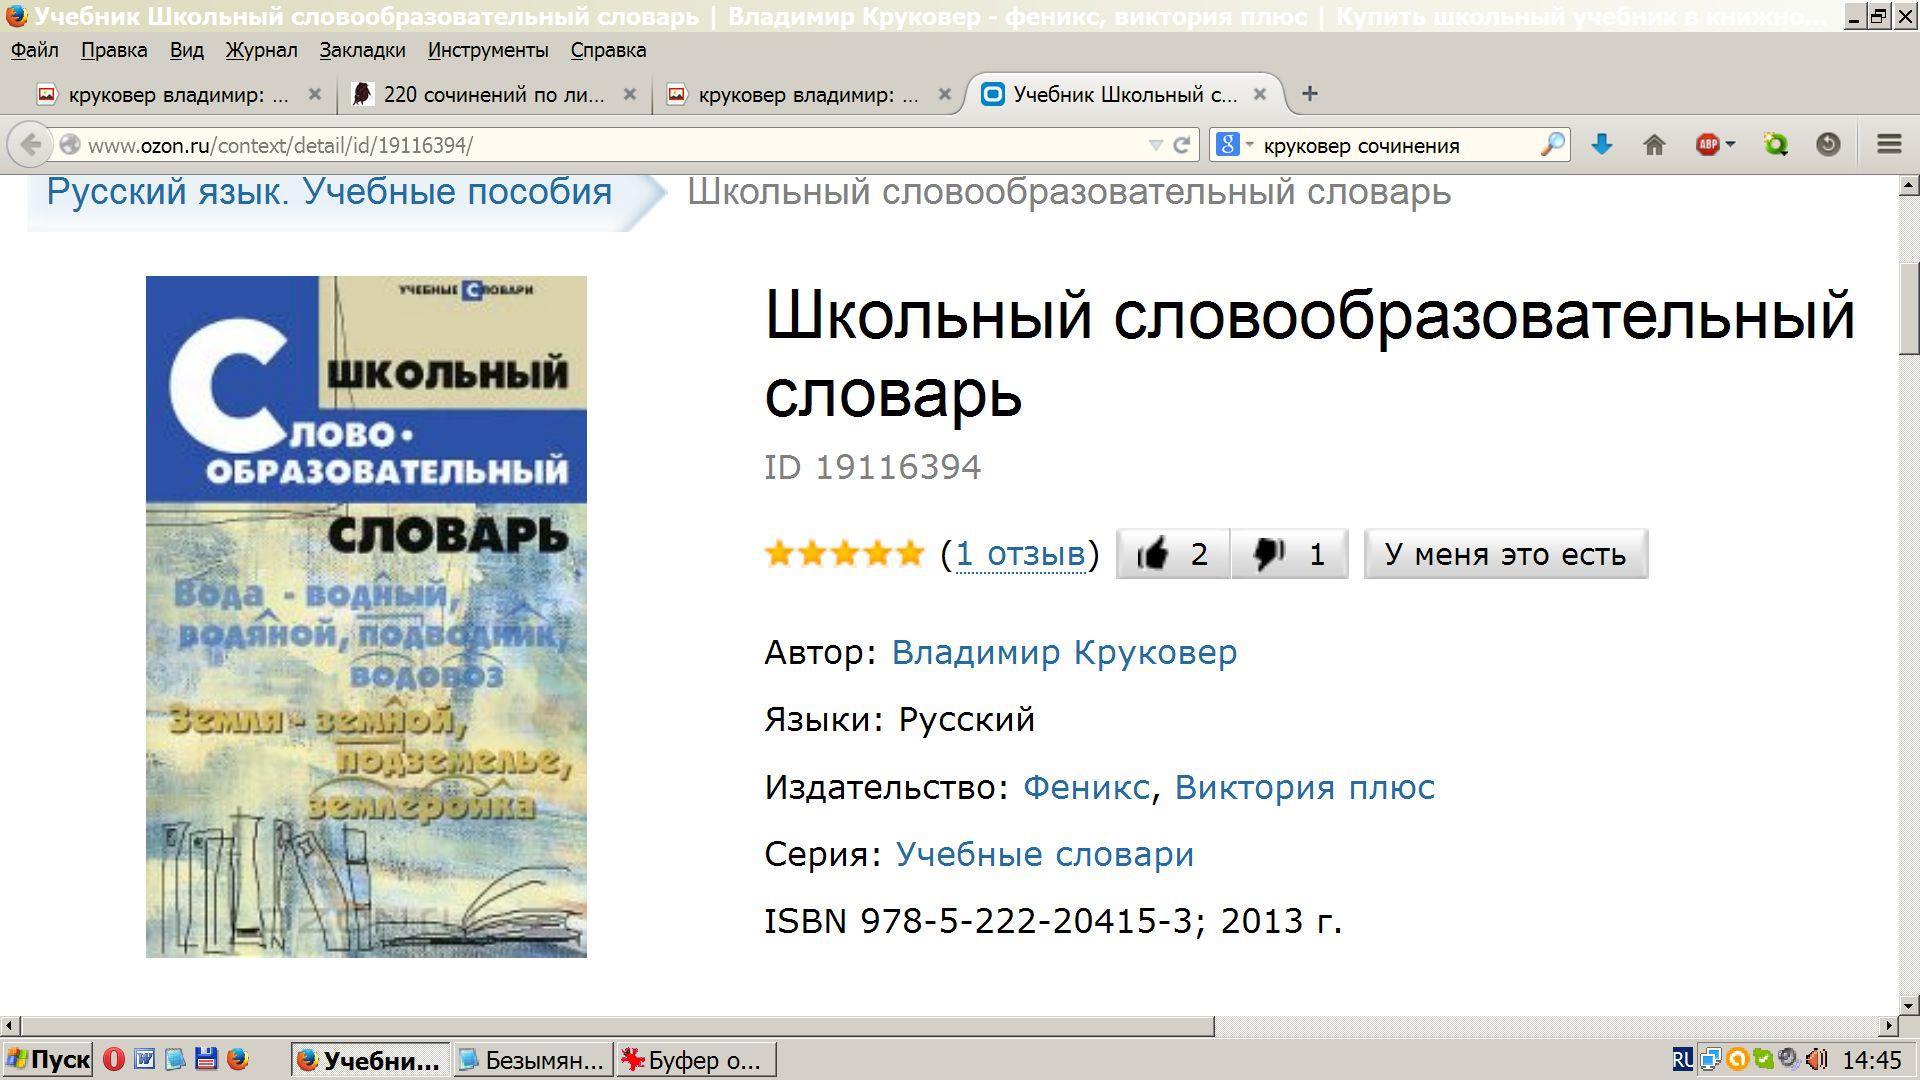Click the thumbs up like button
This screenshot has width=1920, height=1080.
[x=1173, y=554]
